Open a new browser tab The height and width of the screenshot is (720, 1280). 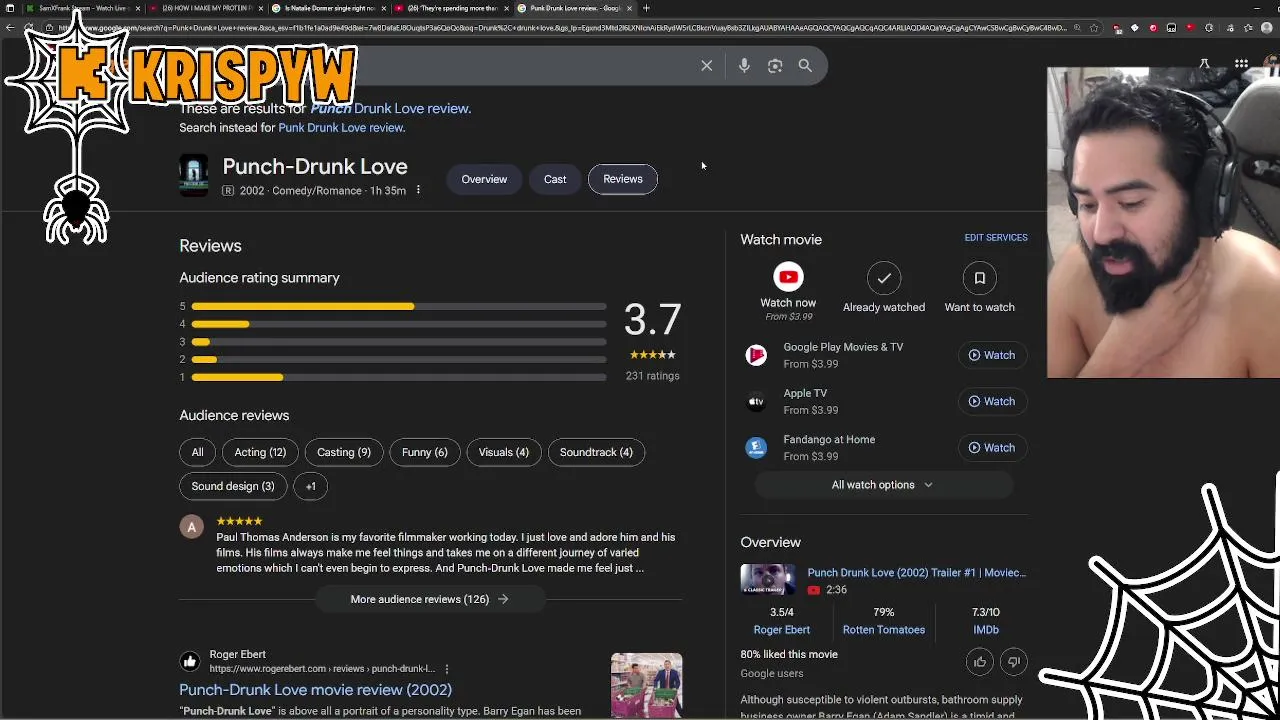tap(646, 8)
